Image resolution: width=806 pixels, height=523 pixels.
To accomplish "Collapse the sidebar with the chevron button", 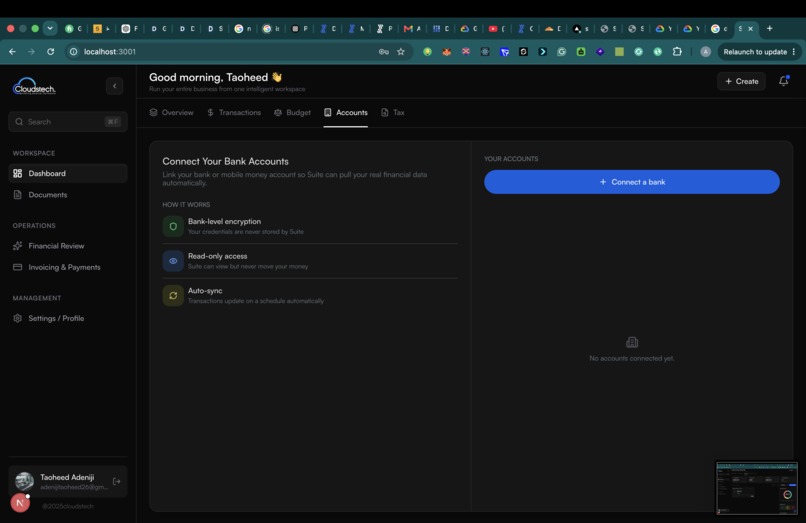I will pyautogui.click(x=114, y=86).
